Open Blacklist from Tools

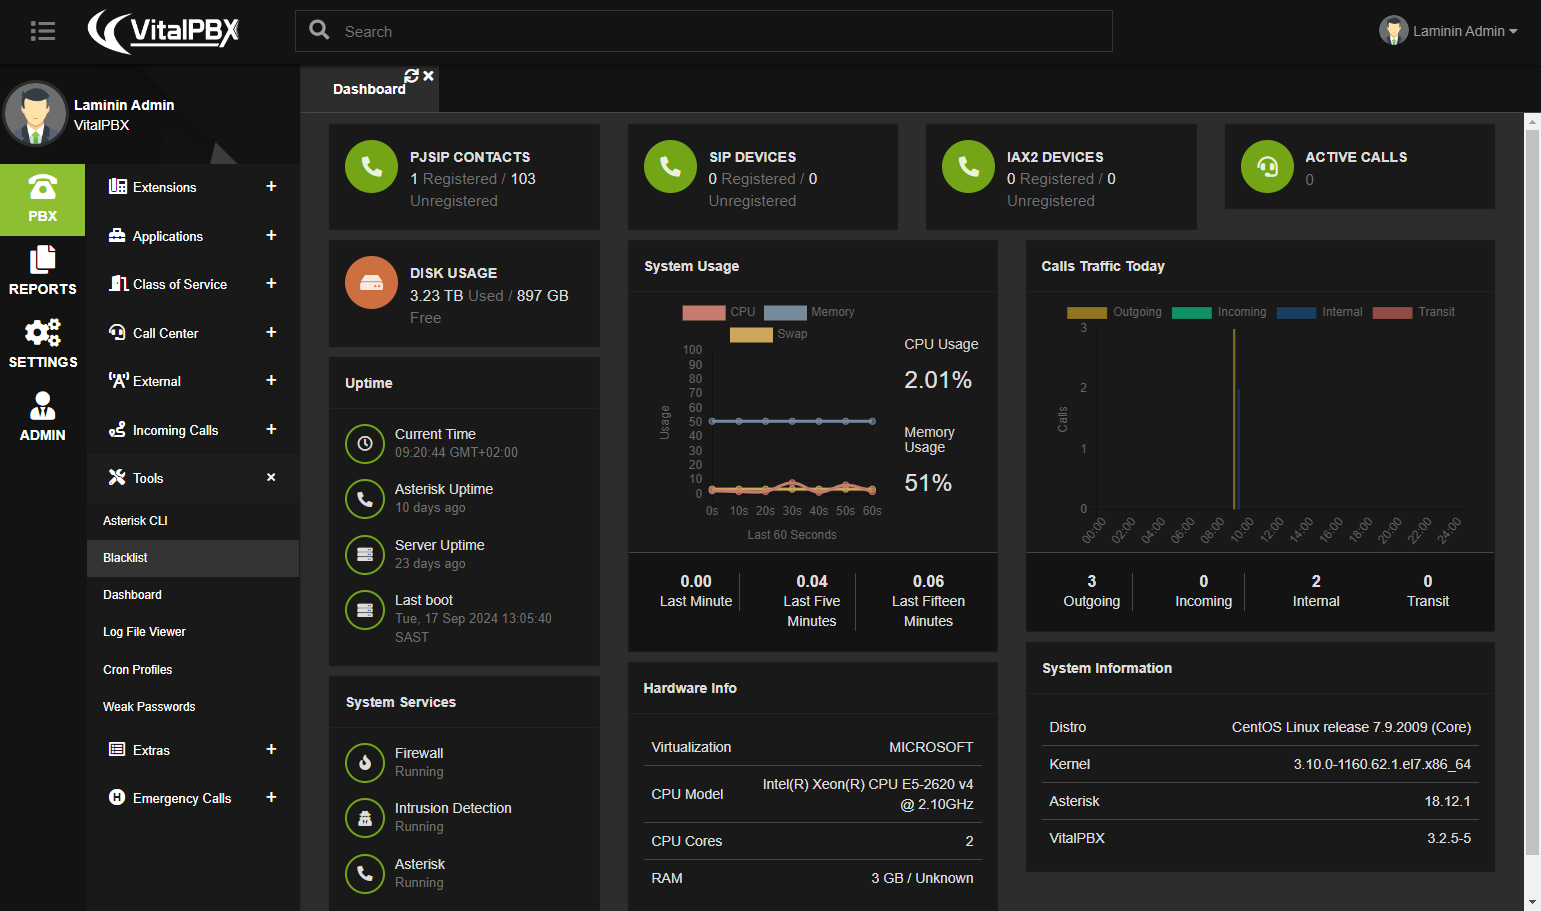tap(193, 558)
